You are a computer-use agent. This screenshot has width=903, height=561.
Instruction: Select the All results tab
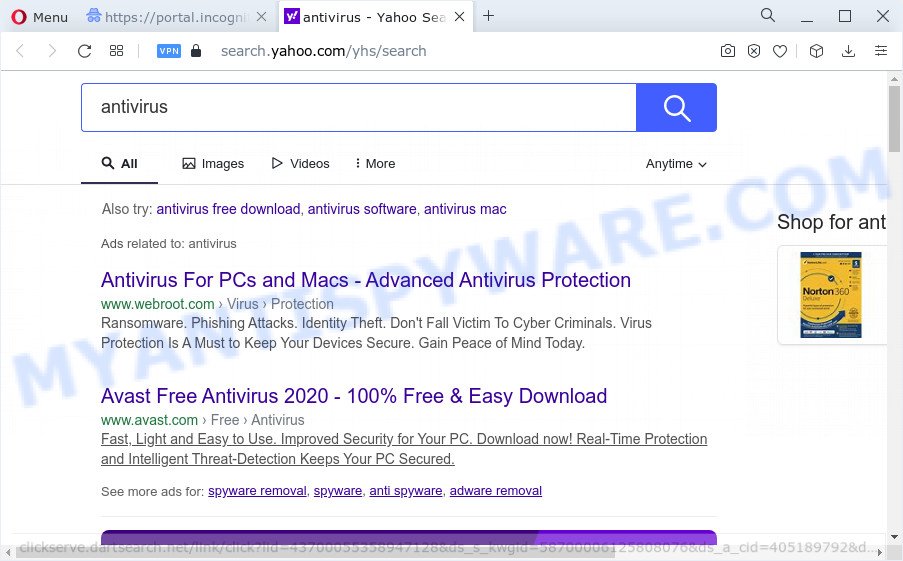click(119, 164)
